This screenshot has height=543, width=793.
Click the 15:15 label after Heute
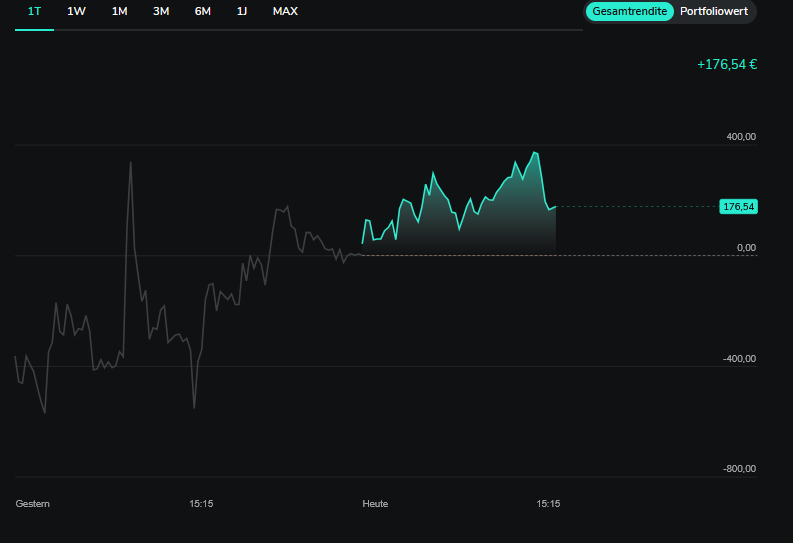tap(548, 504)
